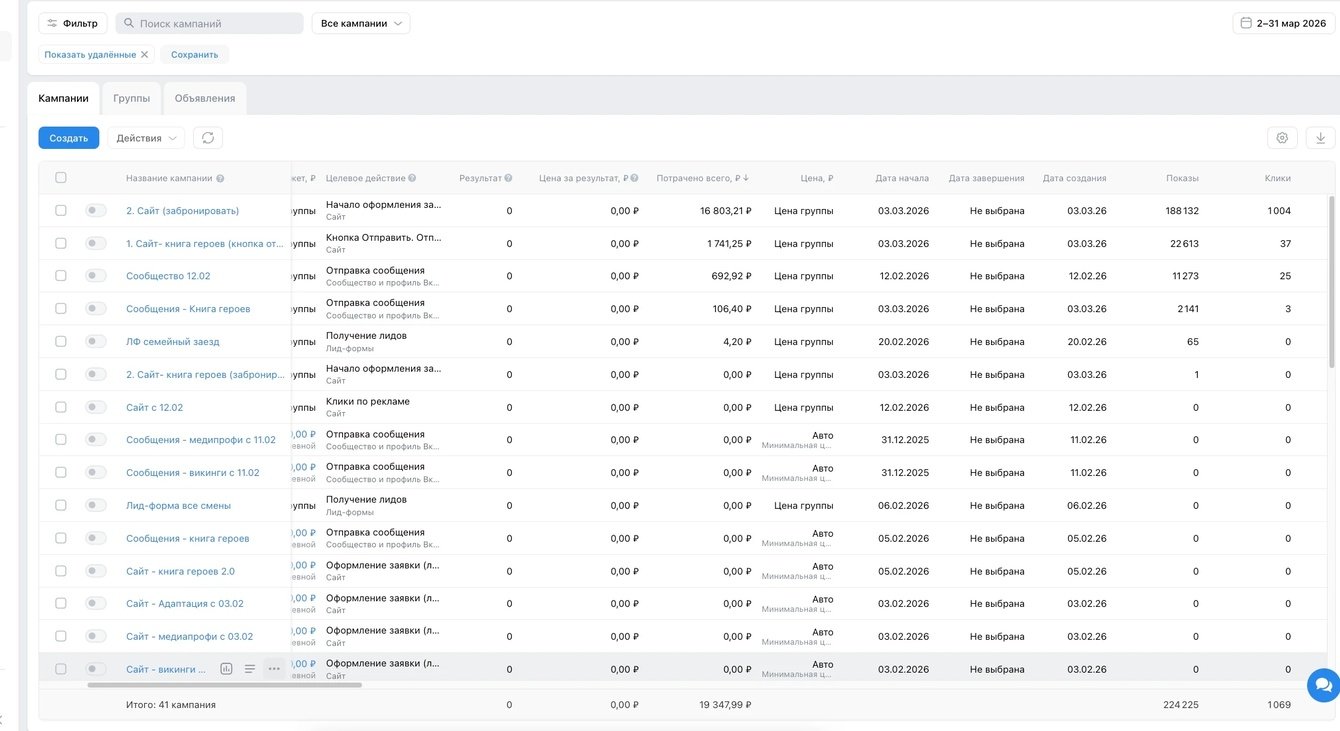The width and height of the screenshot is (1340, 731).
Task: Open statistics chart icon for Сайт - викинги
Action: click(x=226, y=669)
